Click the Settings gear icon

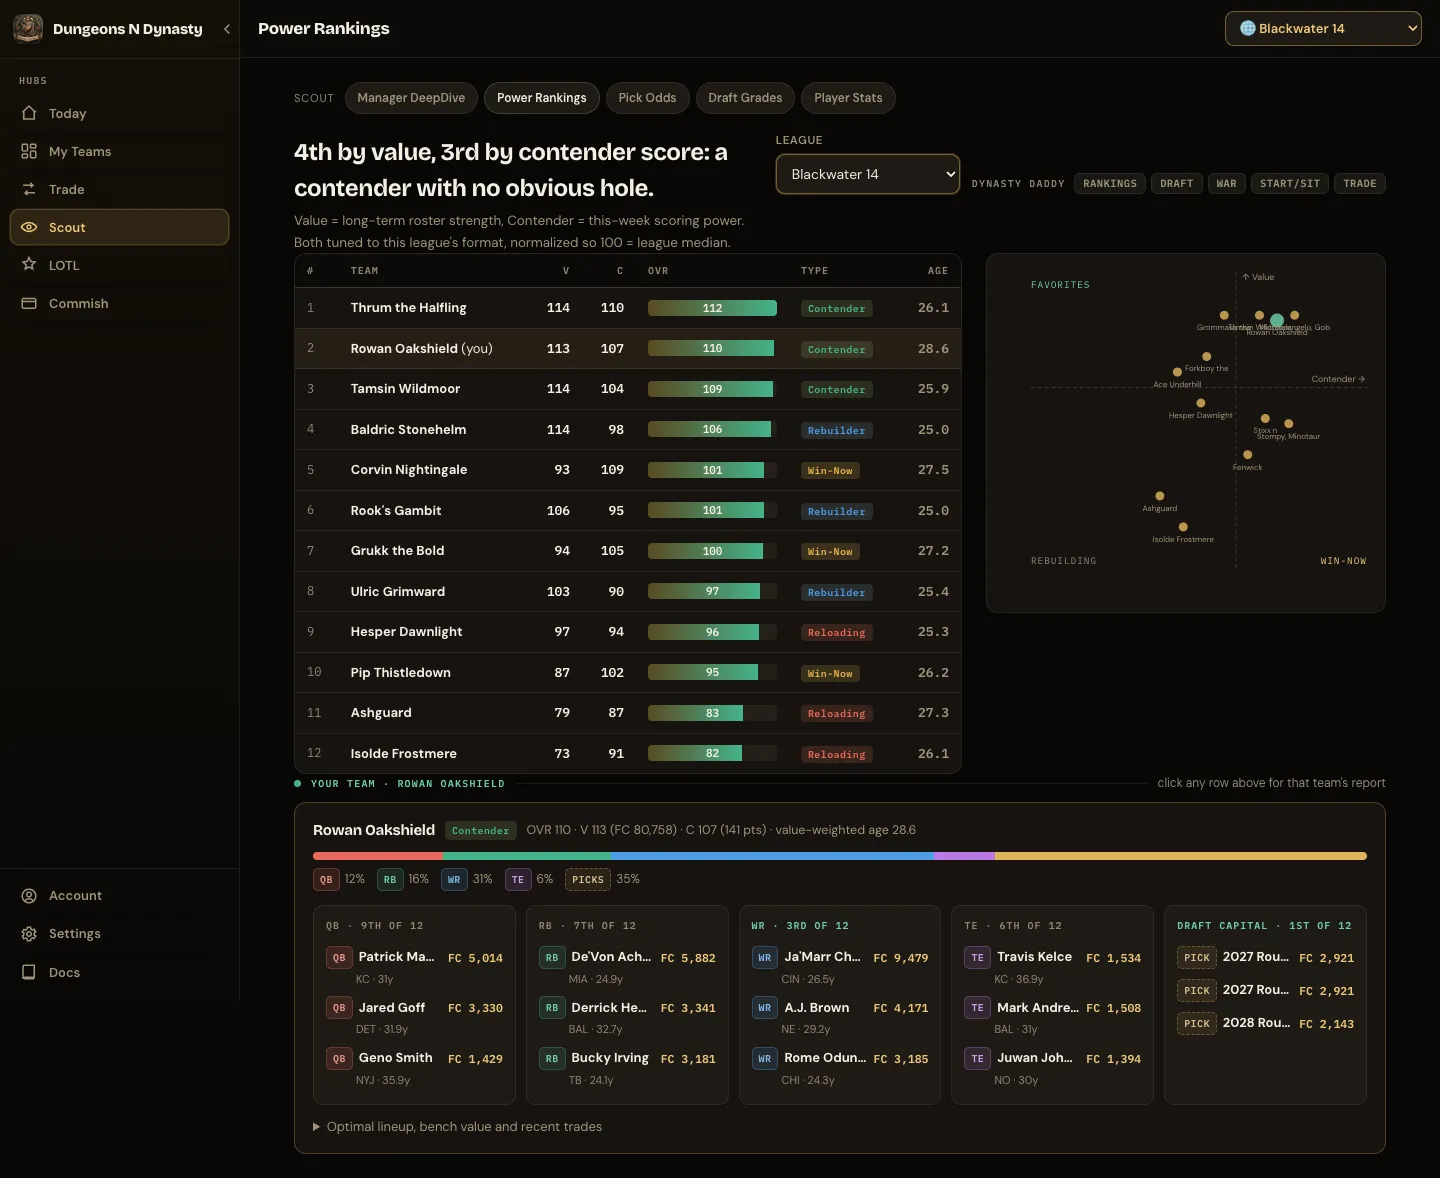tap(29, 934)
